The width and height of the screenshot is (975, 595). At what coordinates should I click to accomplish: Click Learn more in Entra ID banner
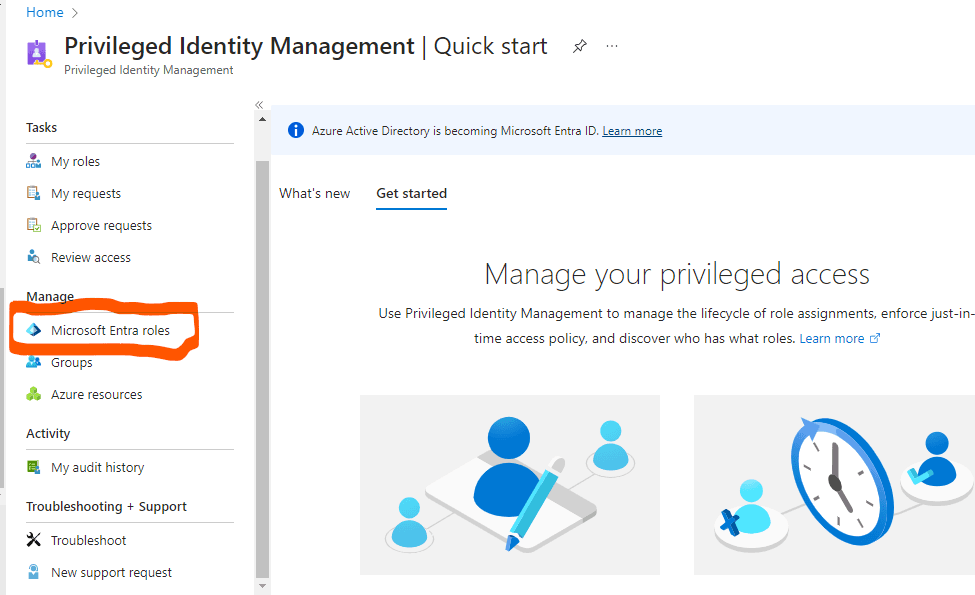pyautogui.click(x=632, y=131)
